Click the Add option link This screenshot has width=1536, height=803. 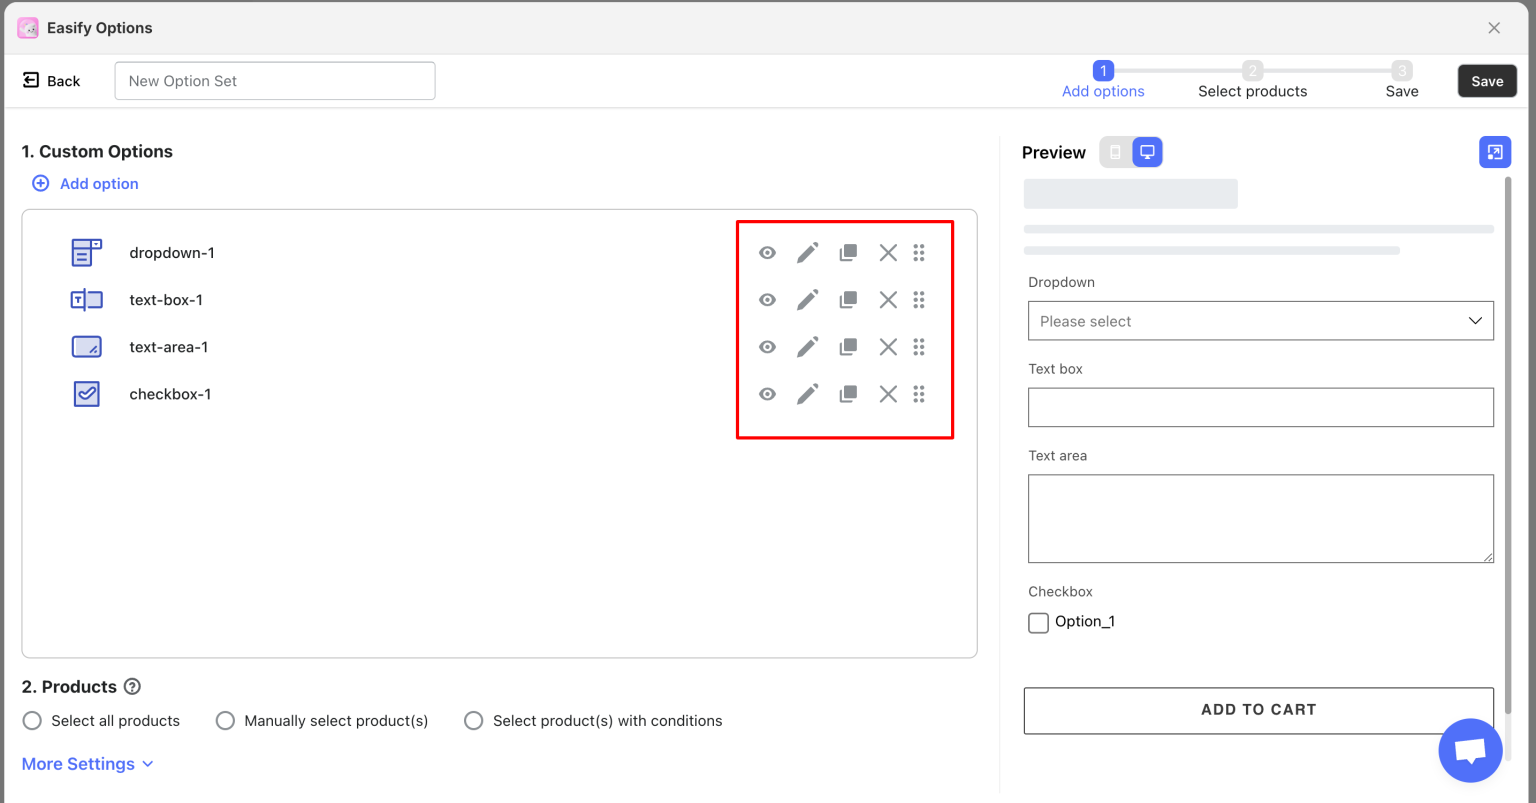85,183
